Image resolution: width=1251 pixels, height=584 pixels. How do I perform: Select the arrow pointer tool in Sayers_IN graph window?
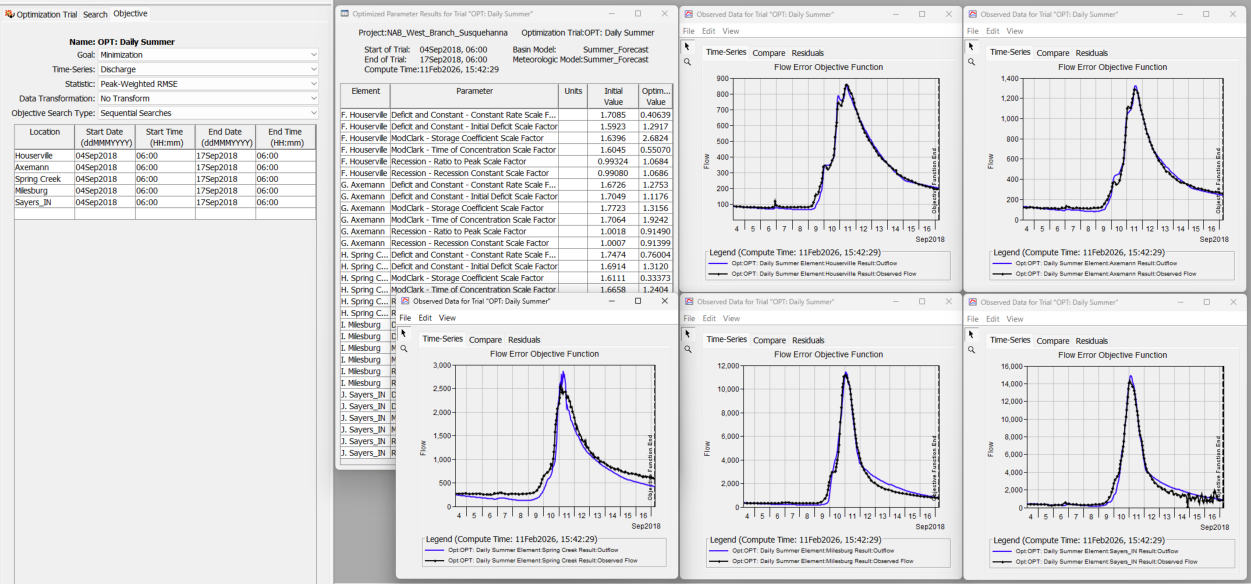(x=972, y=333)
